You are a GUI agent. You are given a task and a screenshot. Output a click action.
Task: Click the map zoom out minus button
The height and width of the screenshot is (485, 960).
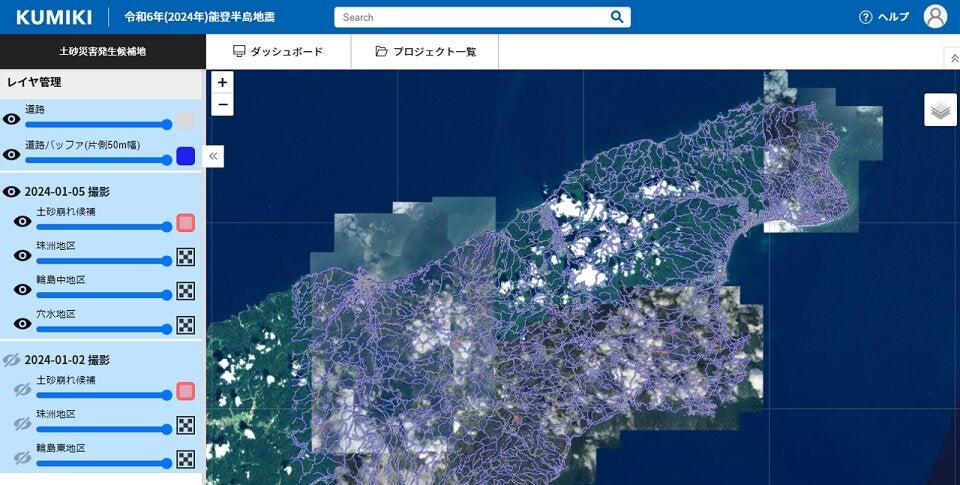click(222, 105)
